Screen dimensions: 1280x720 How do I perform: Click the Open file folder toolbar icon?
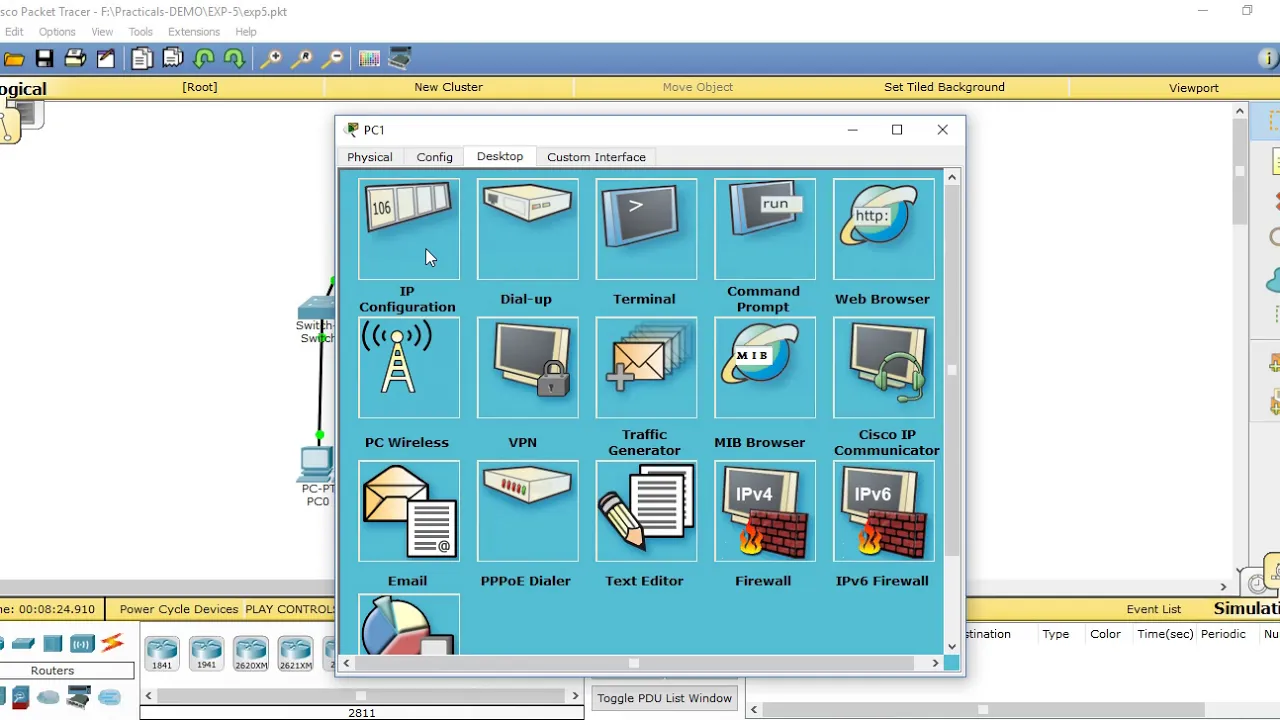click(x=14, y=59)
